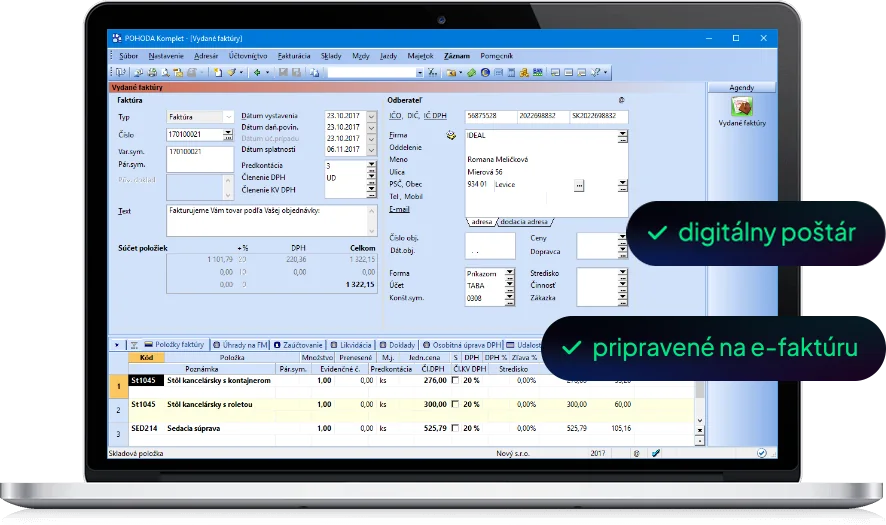Open Vydané faktúry agenda icon
The width and height of the screenshot is (886, 525).
[x=741, y=106]
